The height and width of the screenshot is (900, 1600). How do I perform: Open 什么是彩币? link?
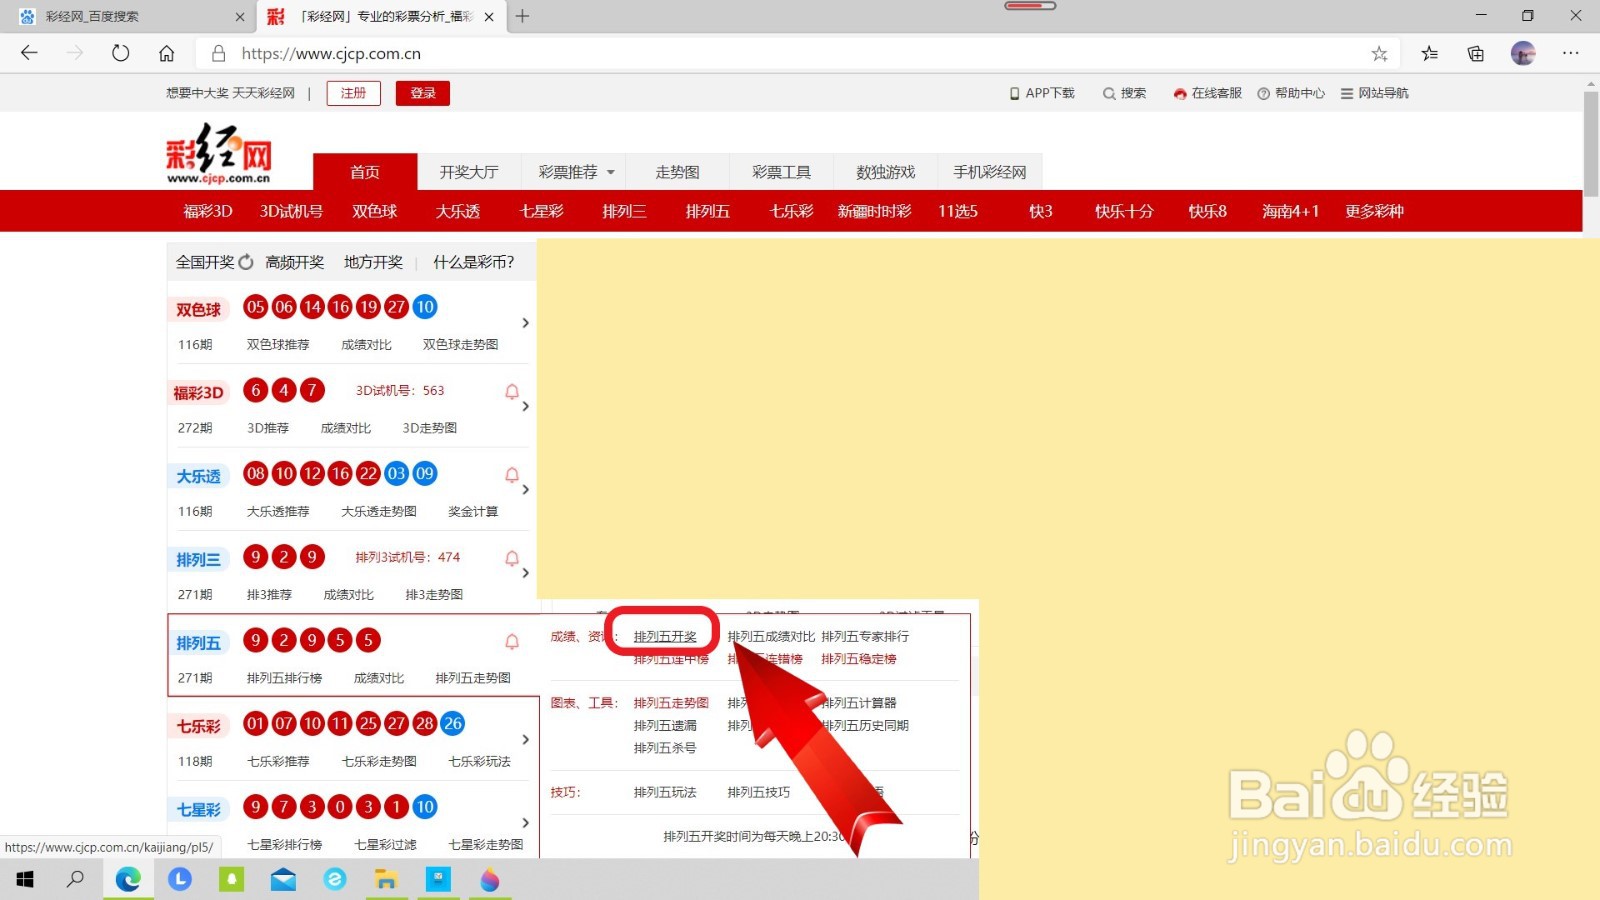coord(473,262)
